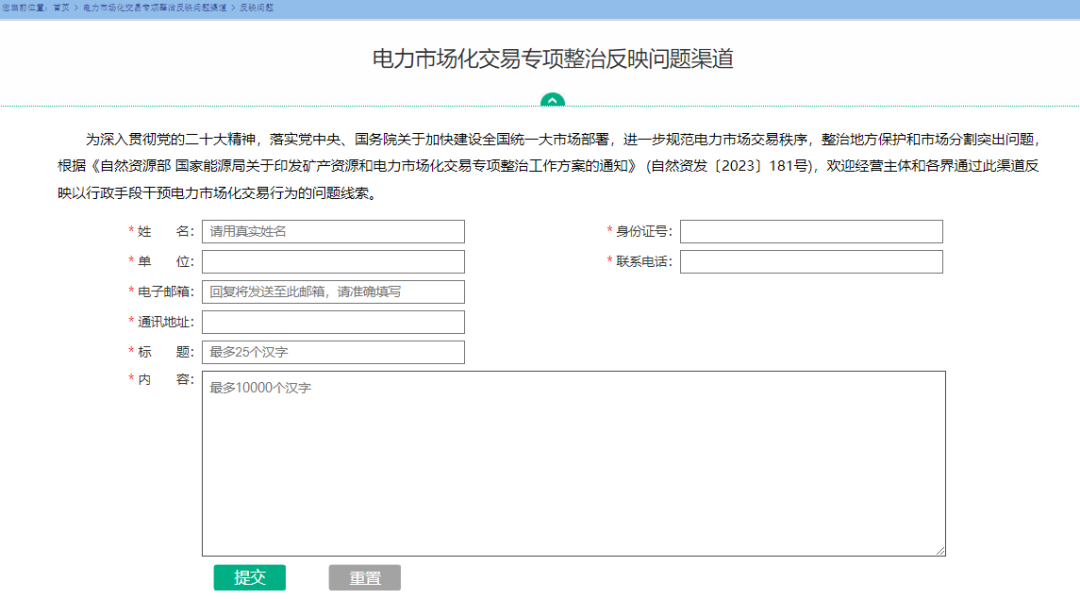This screenshot has width=1080, height=599.
Task: Select the 标题 field limited to 25 characters
Action: pyautogui.click(x=333, y=352)
